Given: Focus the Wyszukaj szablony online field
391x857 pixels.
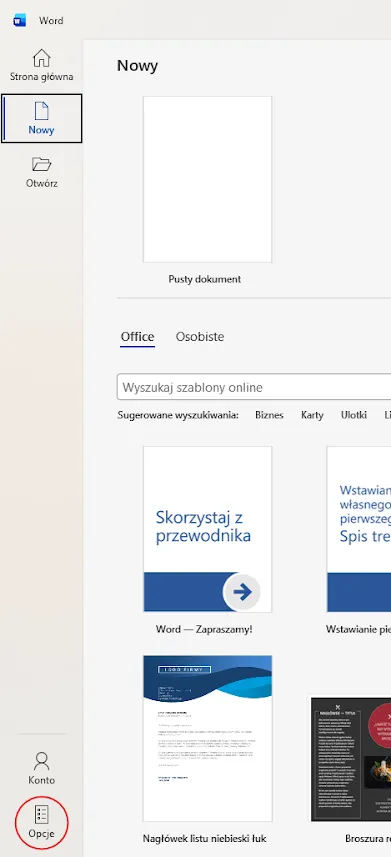Looking at the screenshot, I should (x=254, y=388).
